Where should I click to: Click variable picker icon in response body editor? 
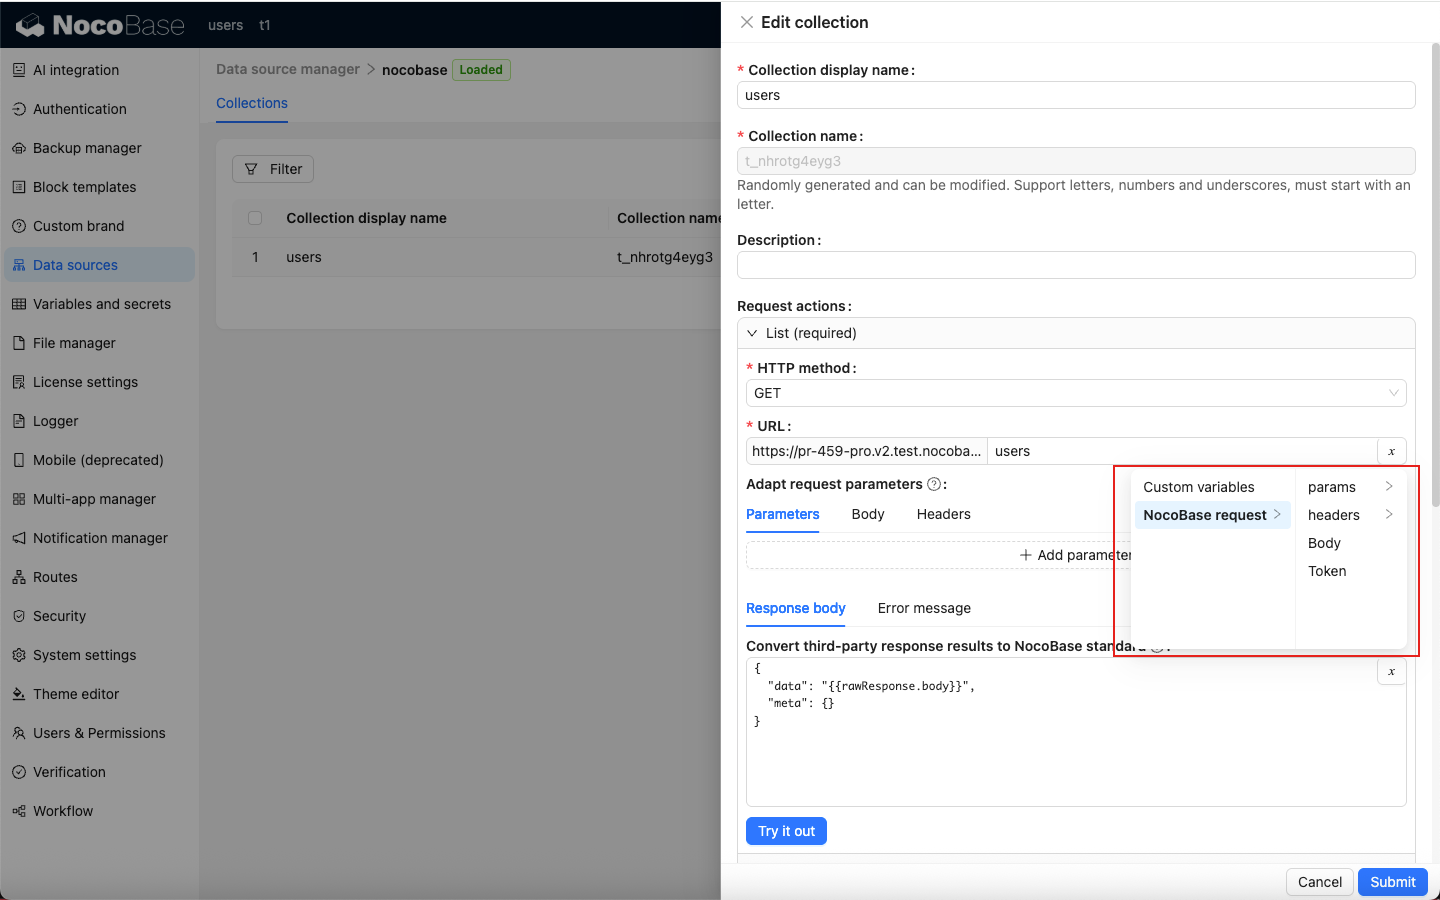[x=1391, y=671]
